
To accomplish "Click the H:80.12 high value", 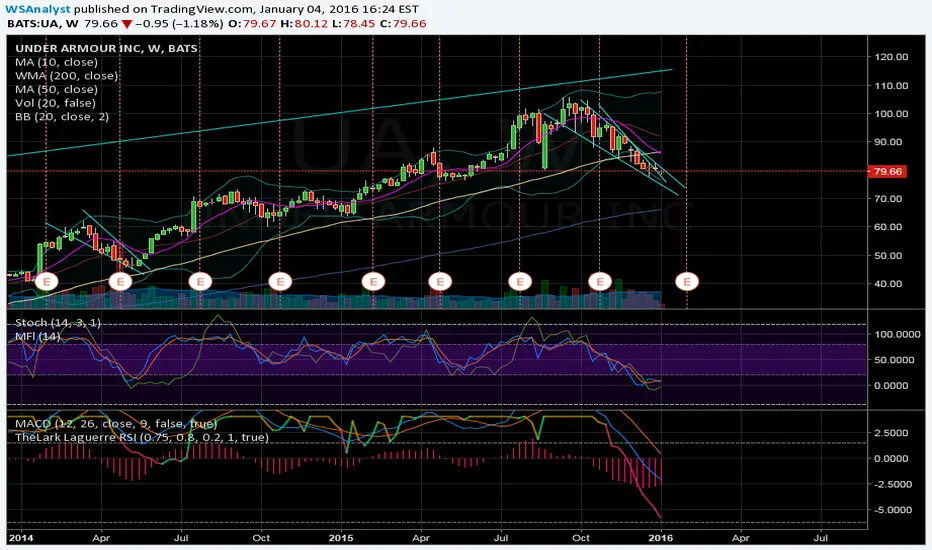I will 304,24.
